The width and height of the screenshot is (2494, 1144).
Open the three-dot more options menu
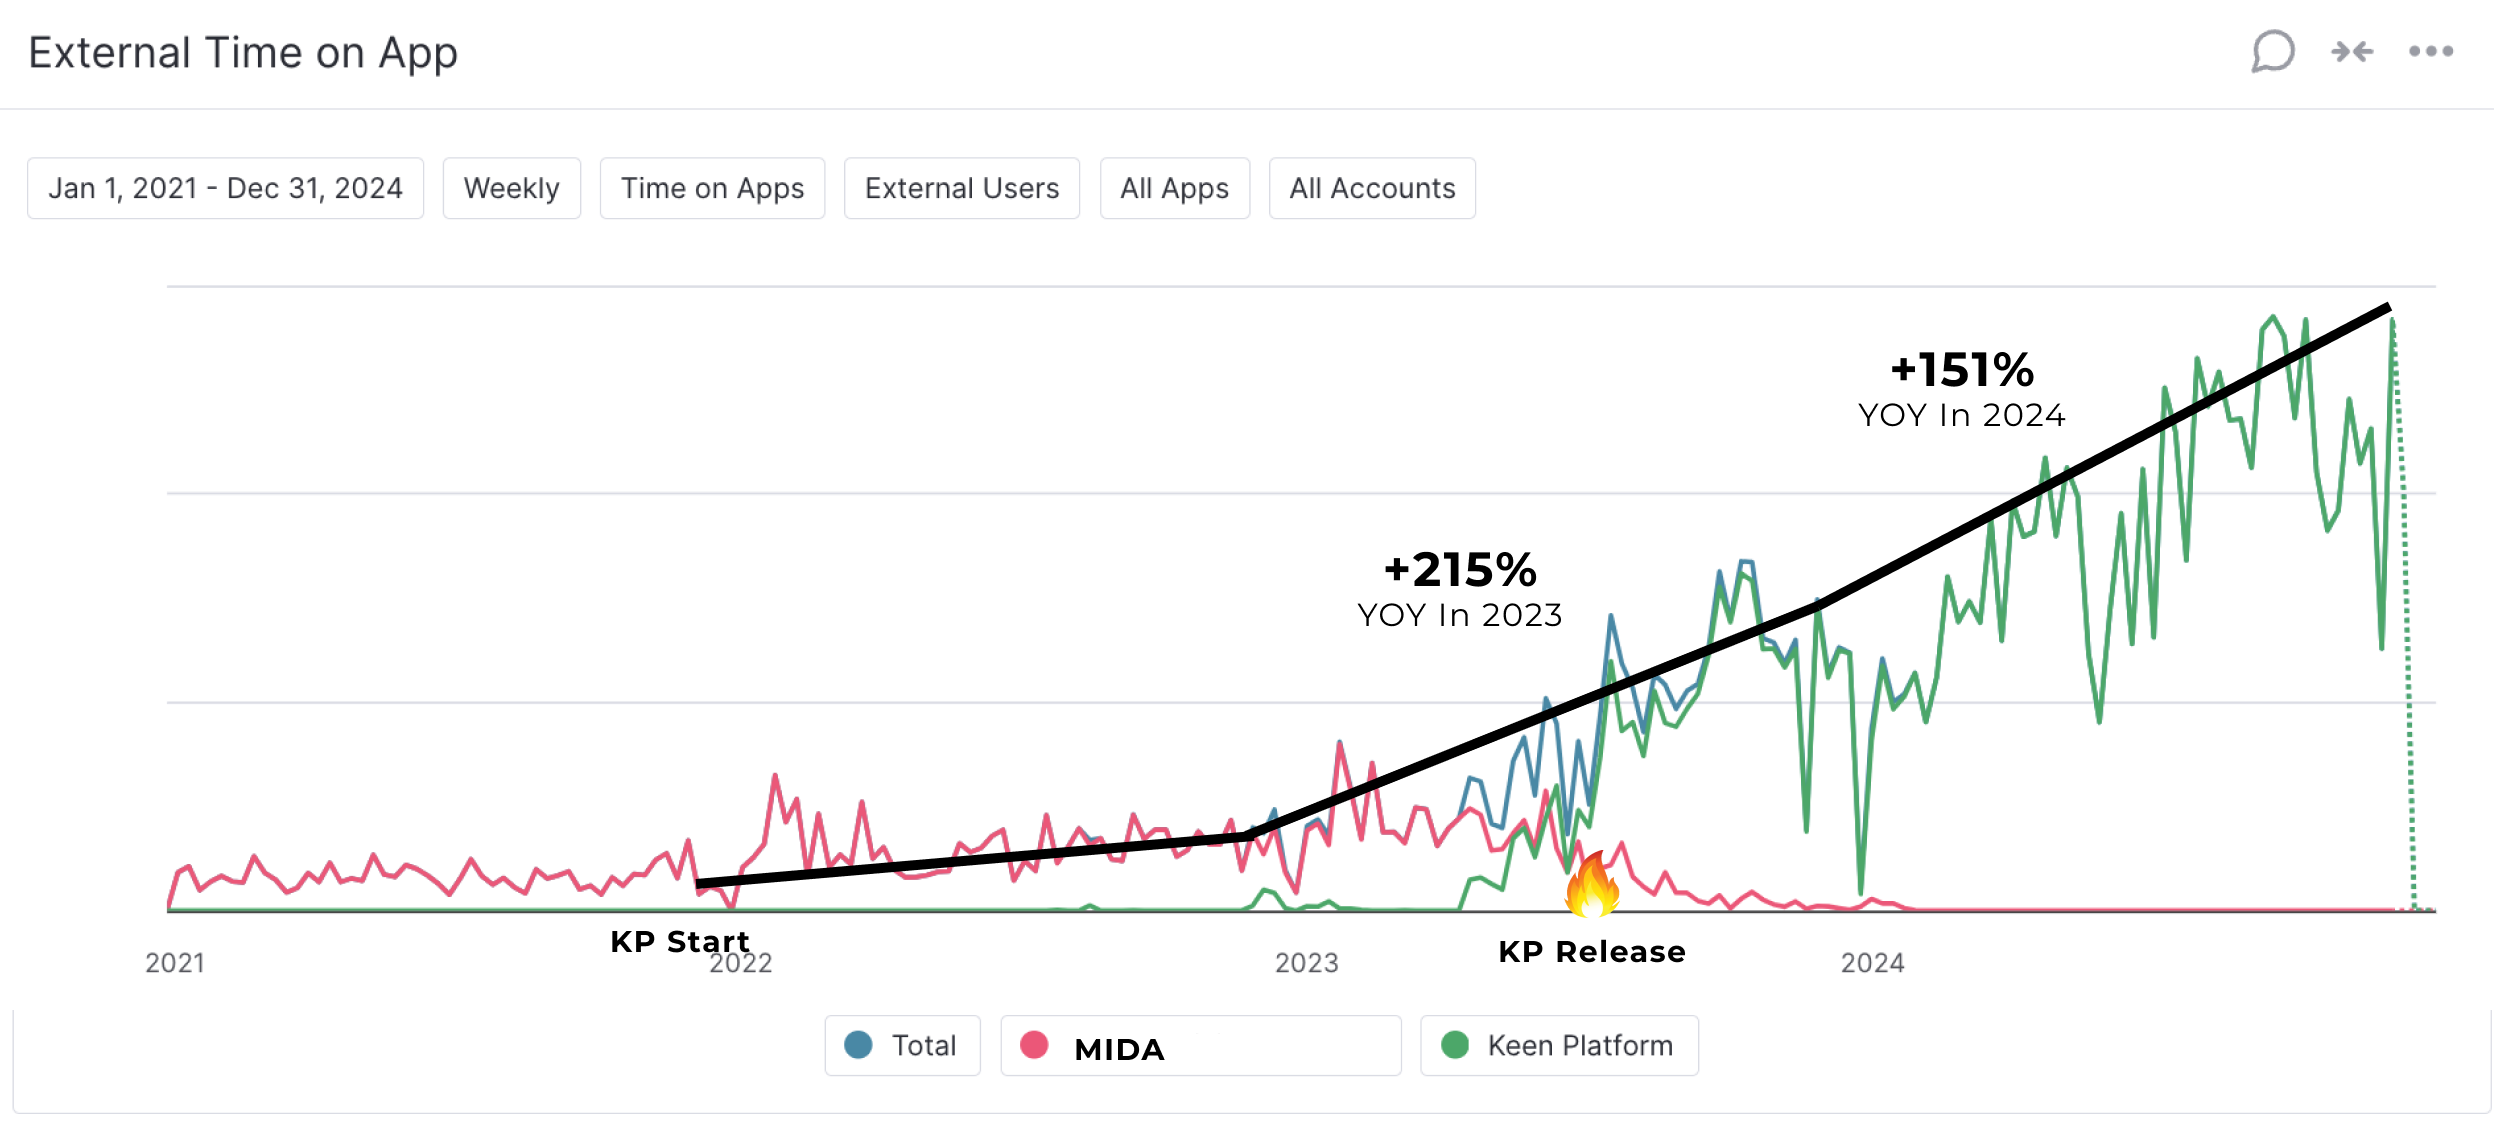tap(2430, 52)
